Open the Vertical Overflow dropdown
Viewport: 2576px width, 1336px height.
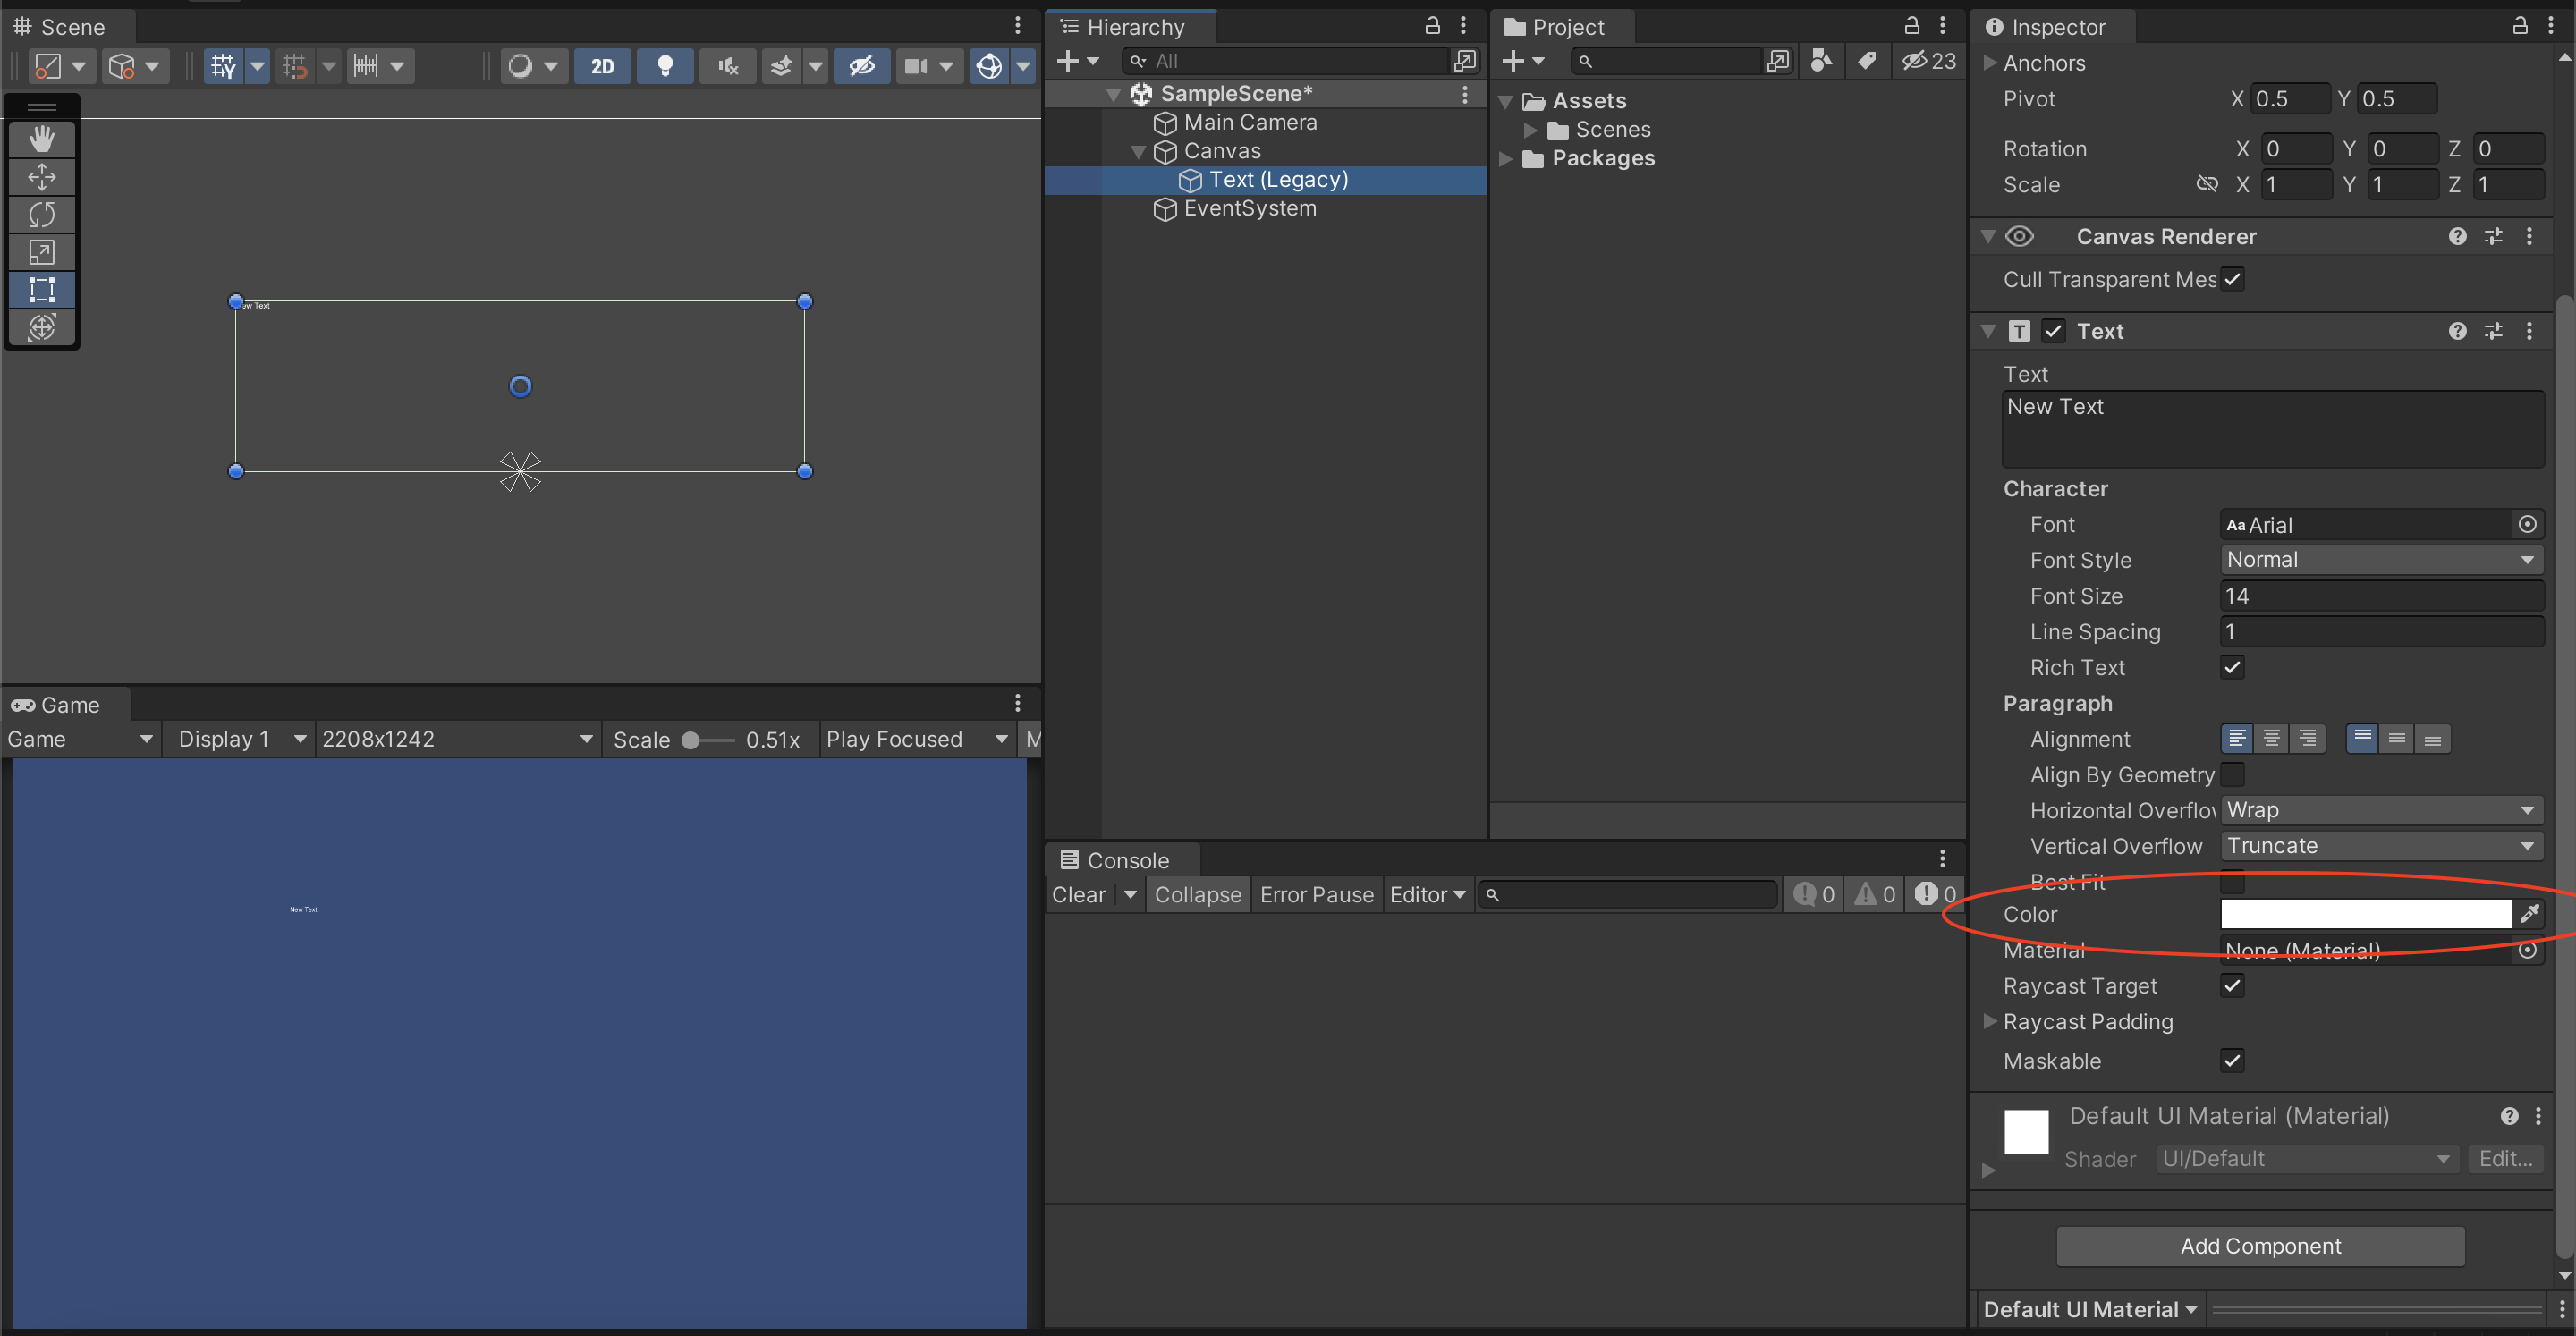(x=2380, y=846)
